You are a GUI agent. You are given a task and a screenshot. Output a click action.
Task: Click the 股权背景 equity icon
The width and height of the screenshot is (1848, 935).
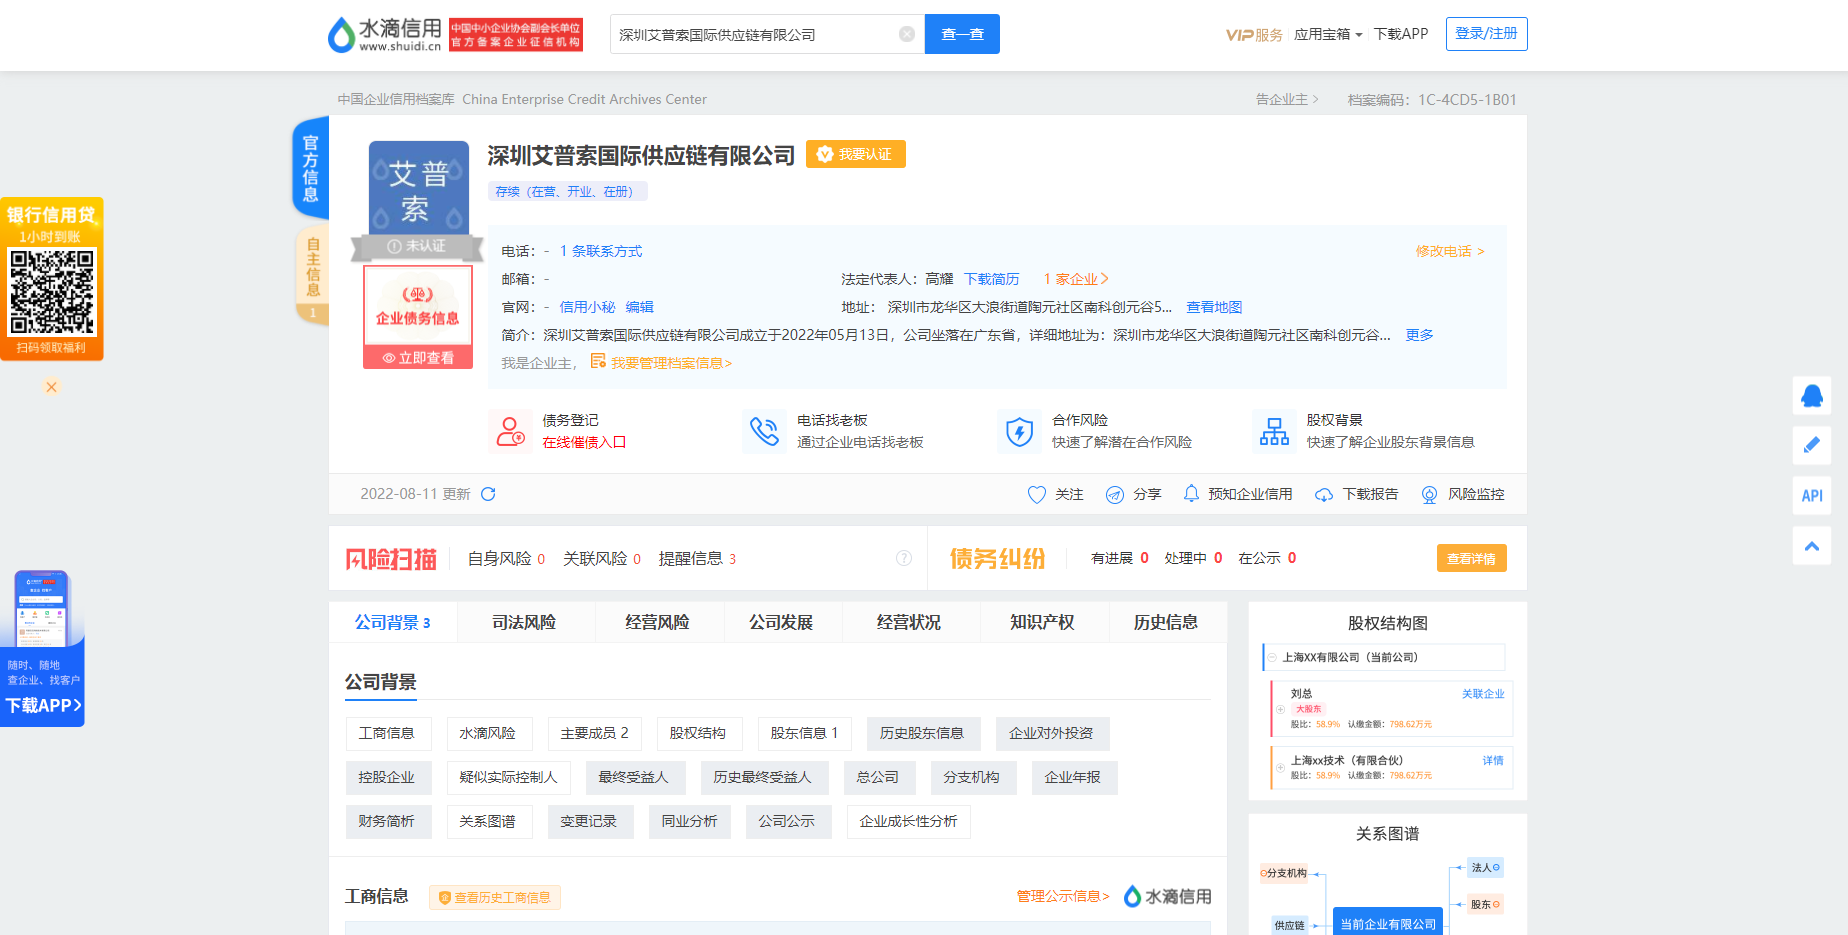[1274, 430]
